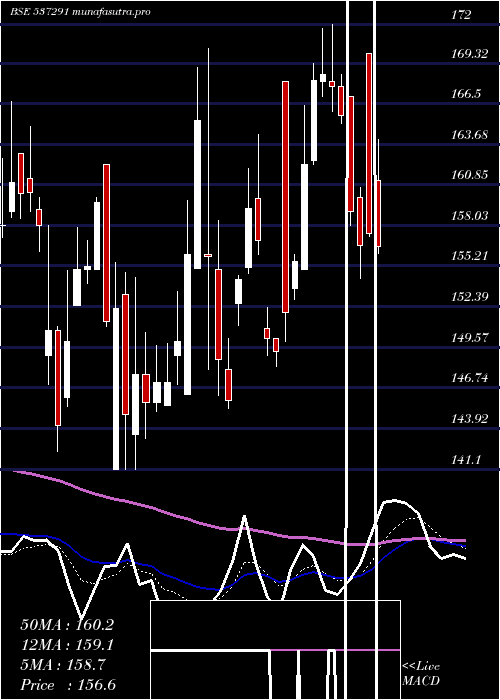This screenshot has height=700, width=500.
Task: Click the 163.68 price axis label
Action: (x=469, y=134)
